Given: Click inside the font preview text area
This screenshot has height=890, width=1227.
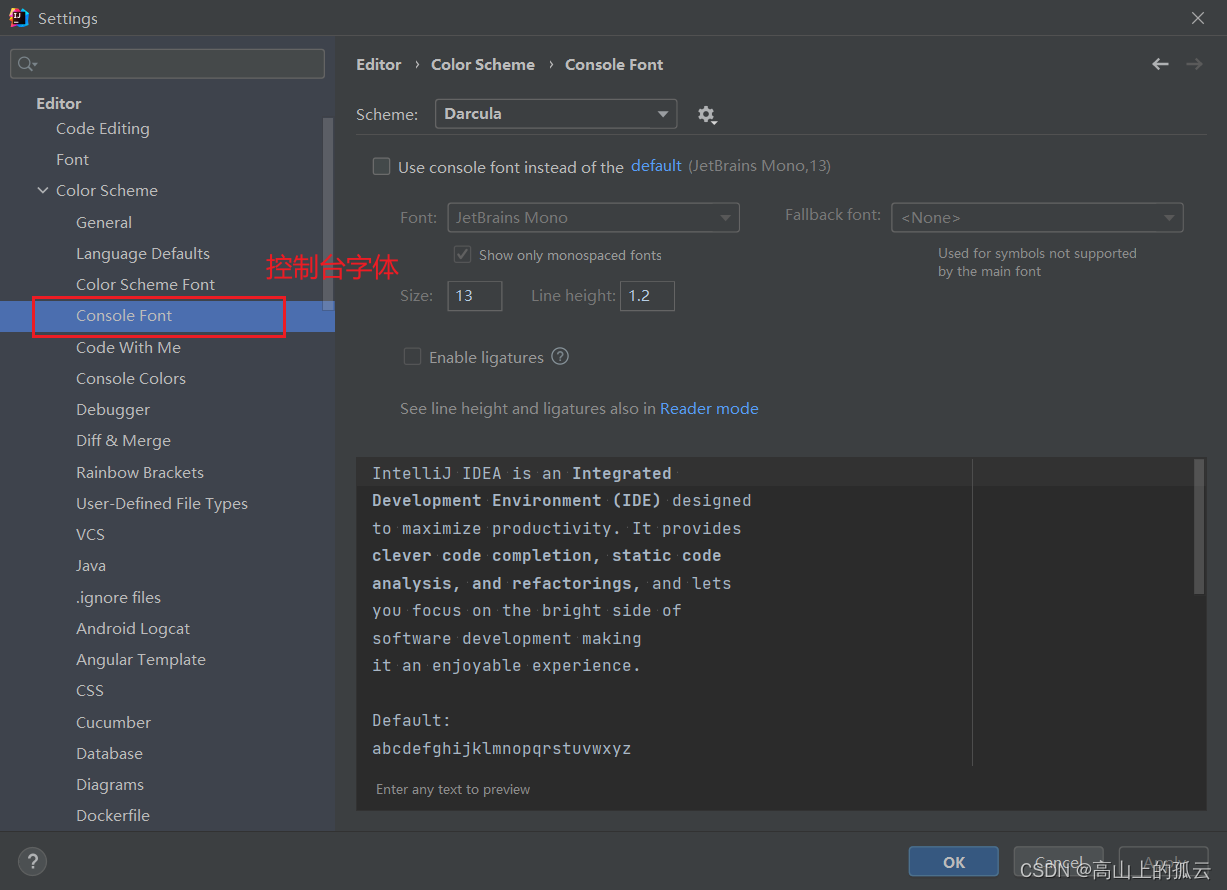Looking at the screenshot, I should 780,612.
